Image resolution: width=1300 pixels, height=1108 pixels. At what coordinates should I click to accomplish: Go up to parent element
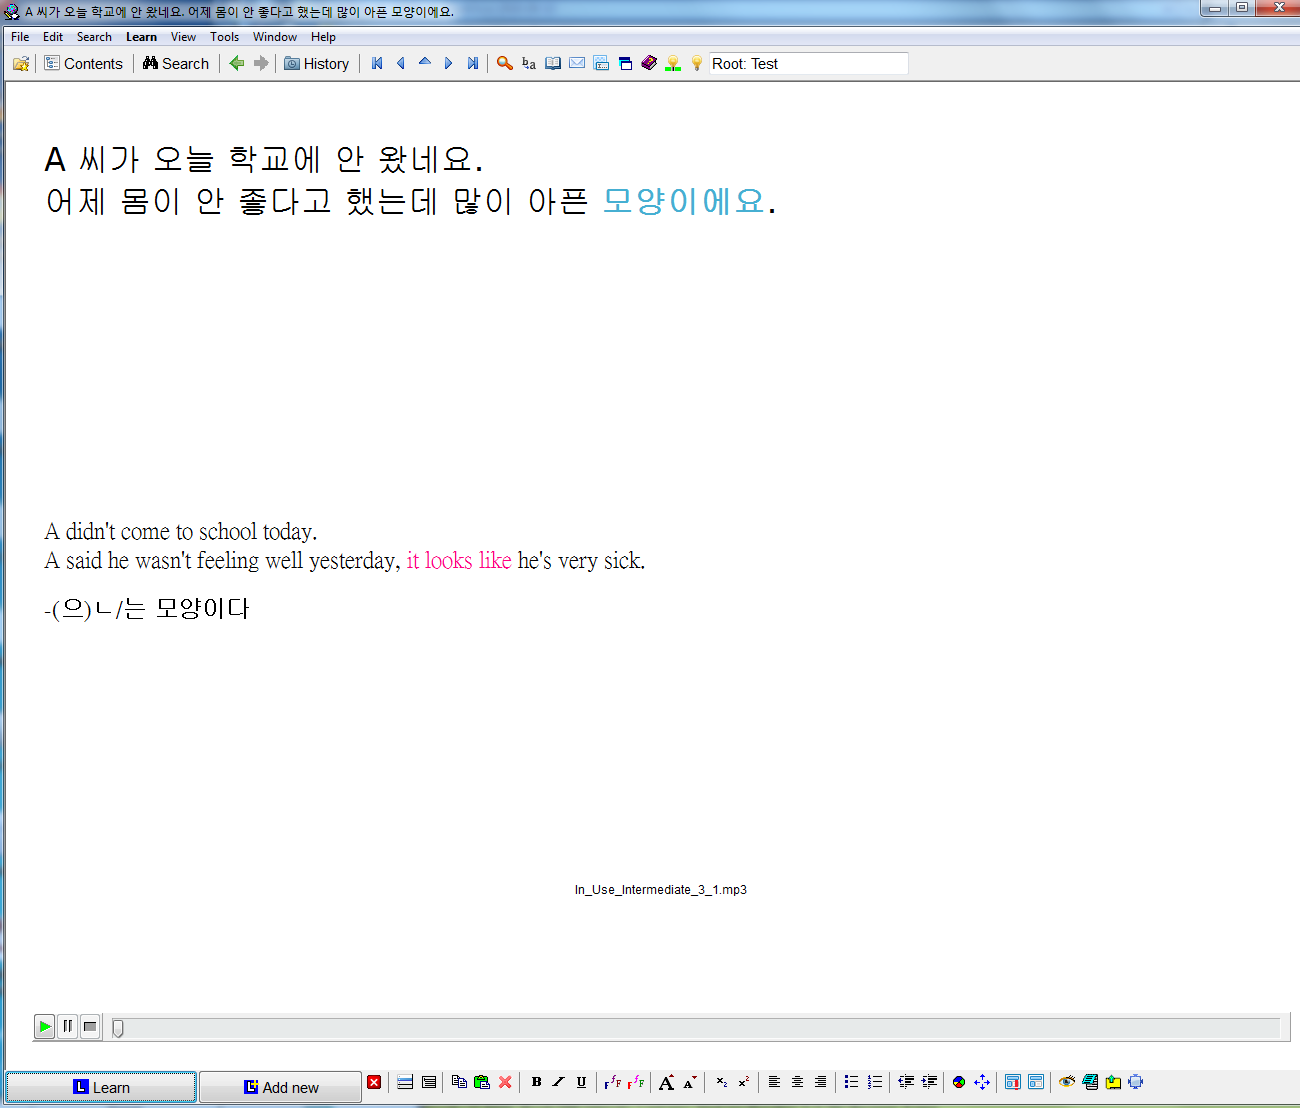(425, 63)
